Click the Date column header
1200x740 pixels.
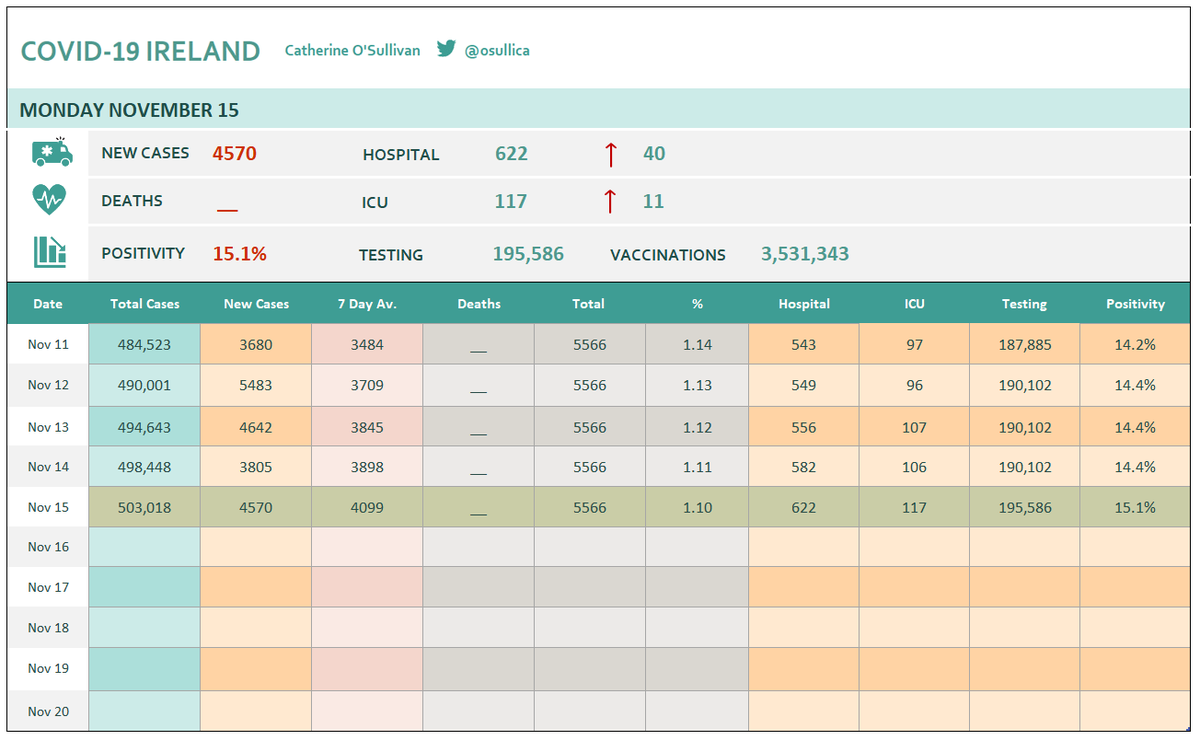point(48,304)
